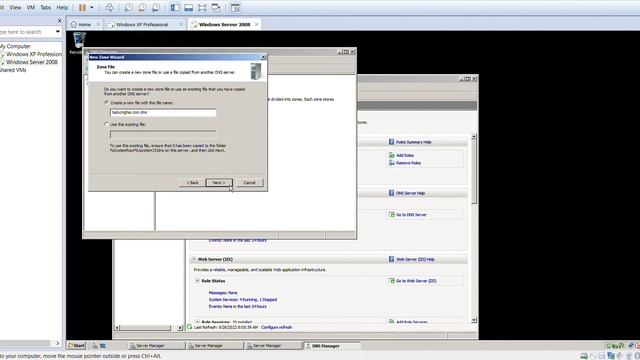
Task: Click the Server Manager vertical scrollbar
Action: 474,171
